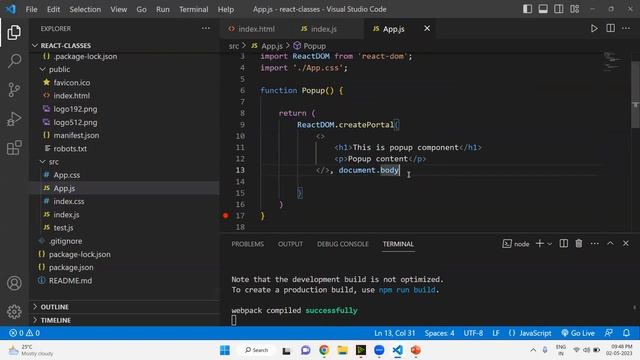Open the Search view in activity bar
Screen dimensions: 640x360
14,61
